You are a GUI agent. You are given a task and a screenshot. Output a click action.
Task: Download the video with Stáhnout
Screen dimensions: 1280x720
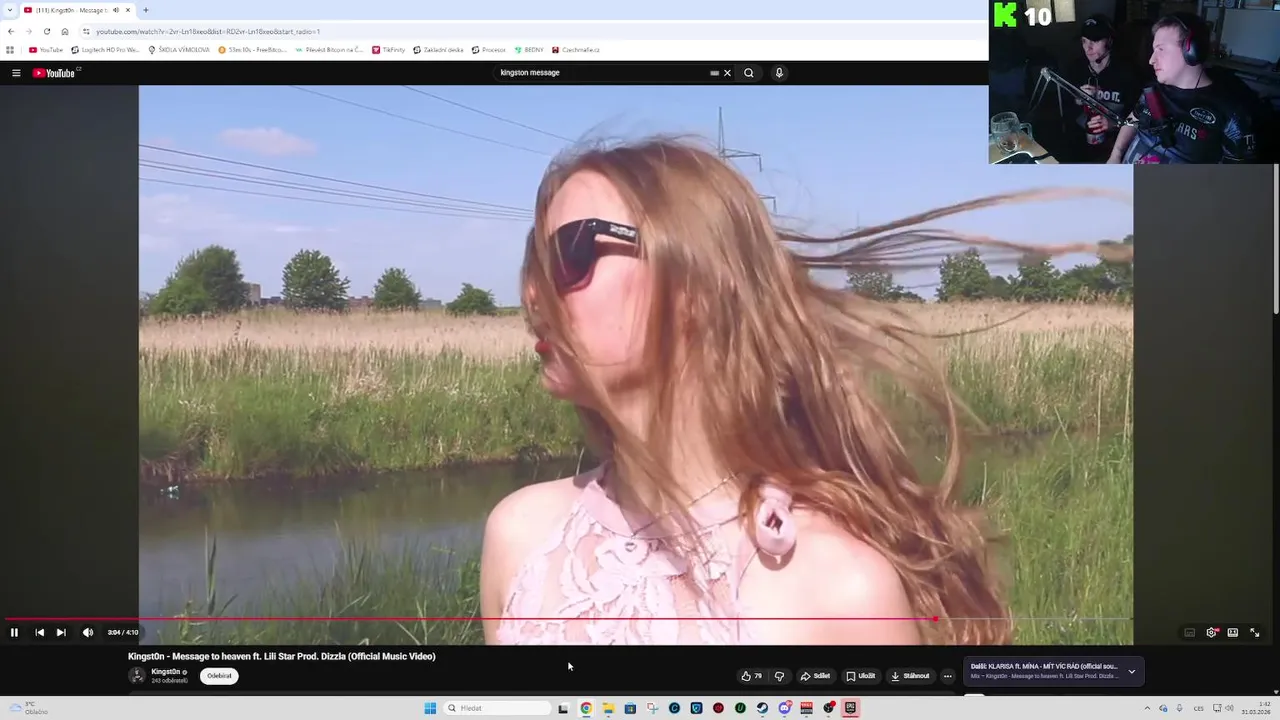point(909,676)
